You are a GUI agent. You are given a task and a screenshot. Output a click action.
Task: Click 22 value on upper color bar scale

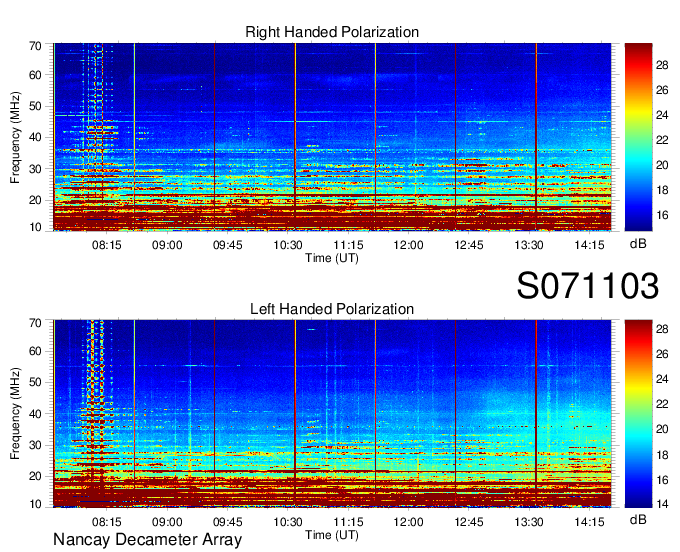662,140
